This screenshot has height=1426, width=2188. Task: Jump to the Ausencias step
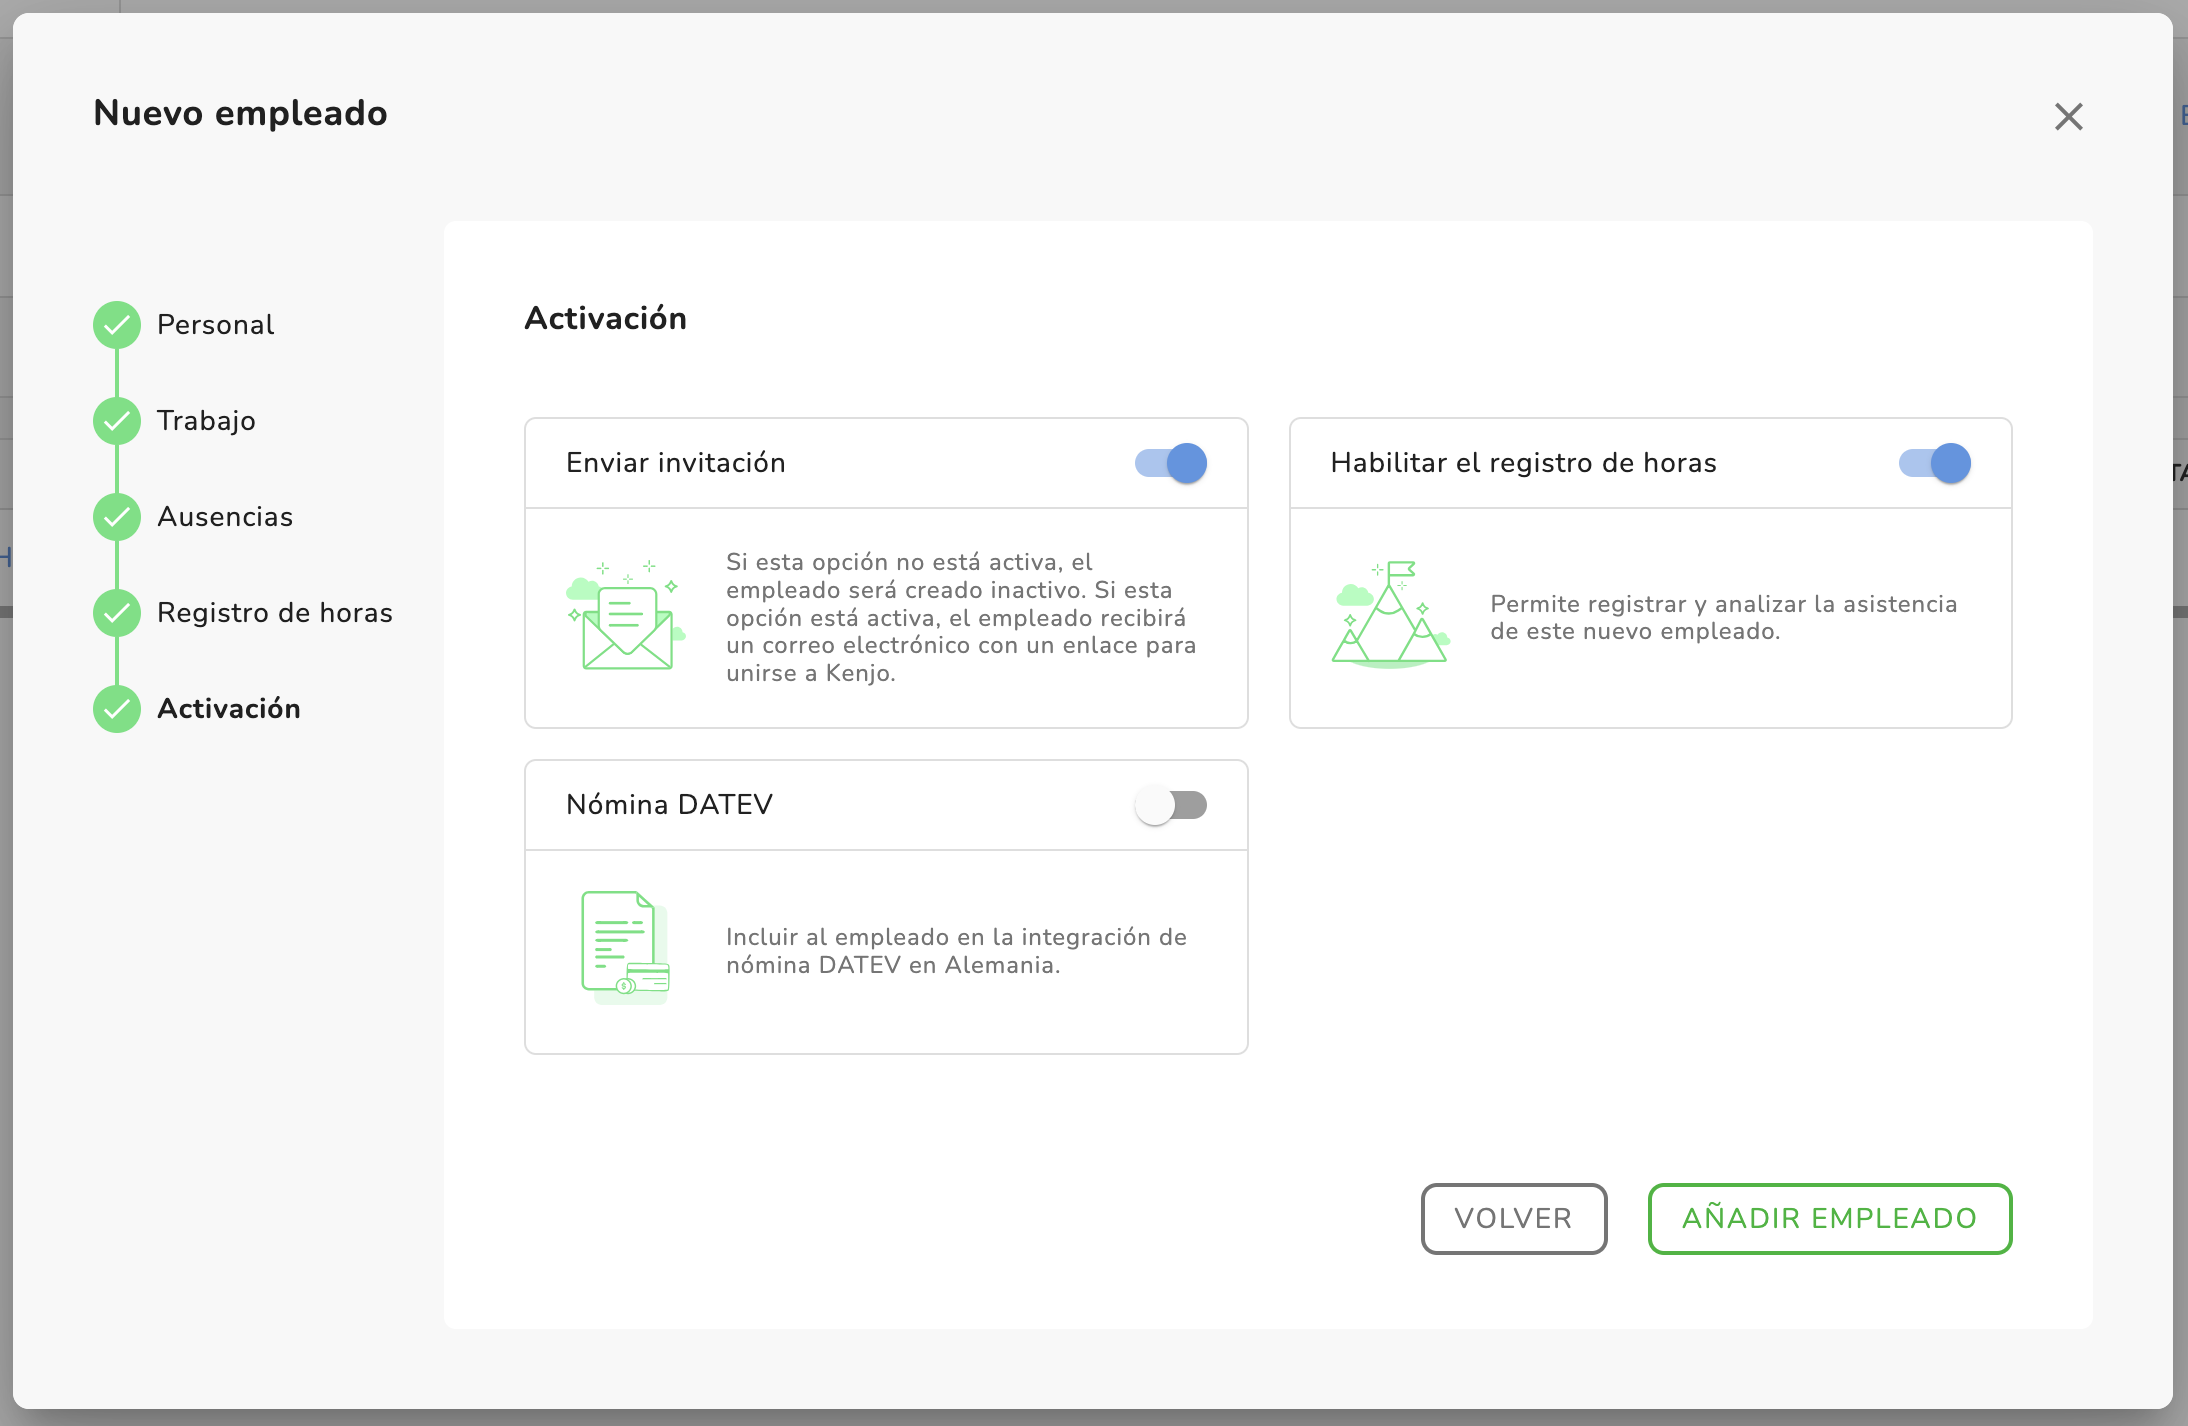225,517
